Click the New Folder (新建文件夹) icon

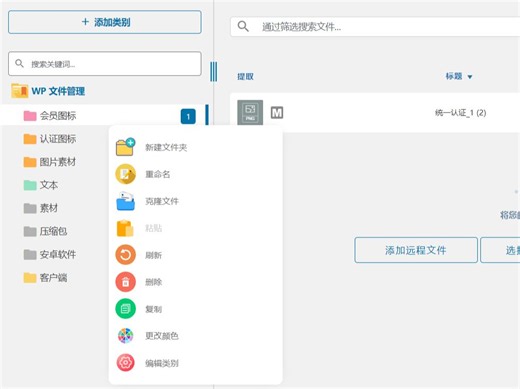point(125,147)
